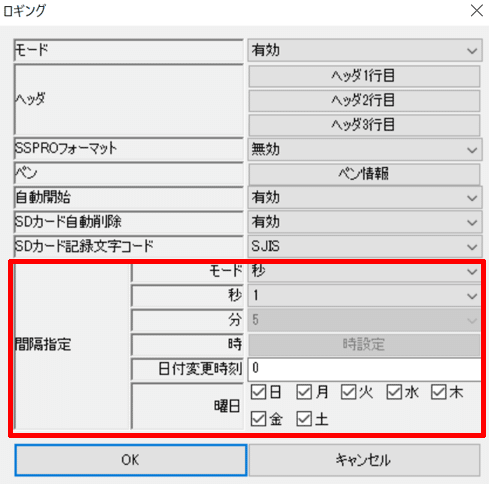Close the ロギング dialog window
The width and height of the screenshot is (489, 484).
(x=477, y=11)
